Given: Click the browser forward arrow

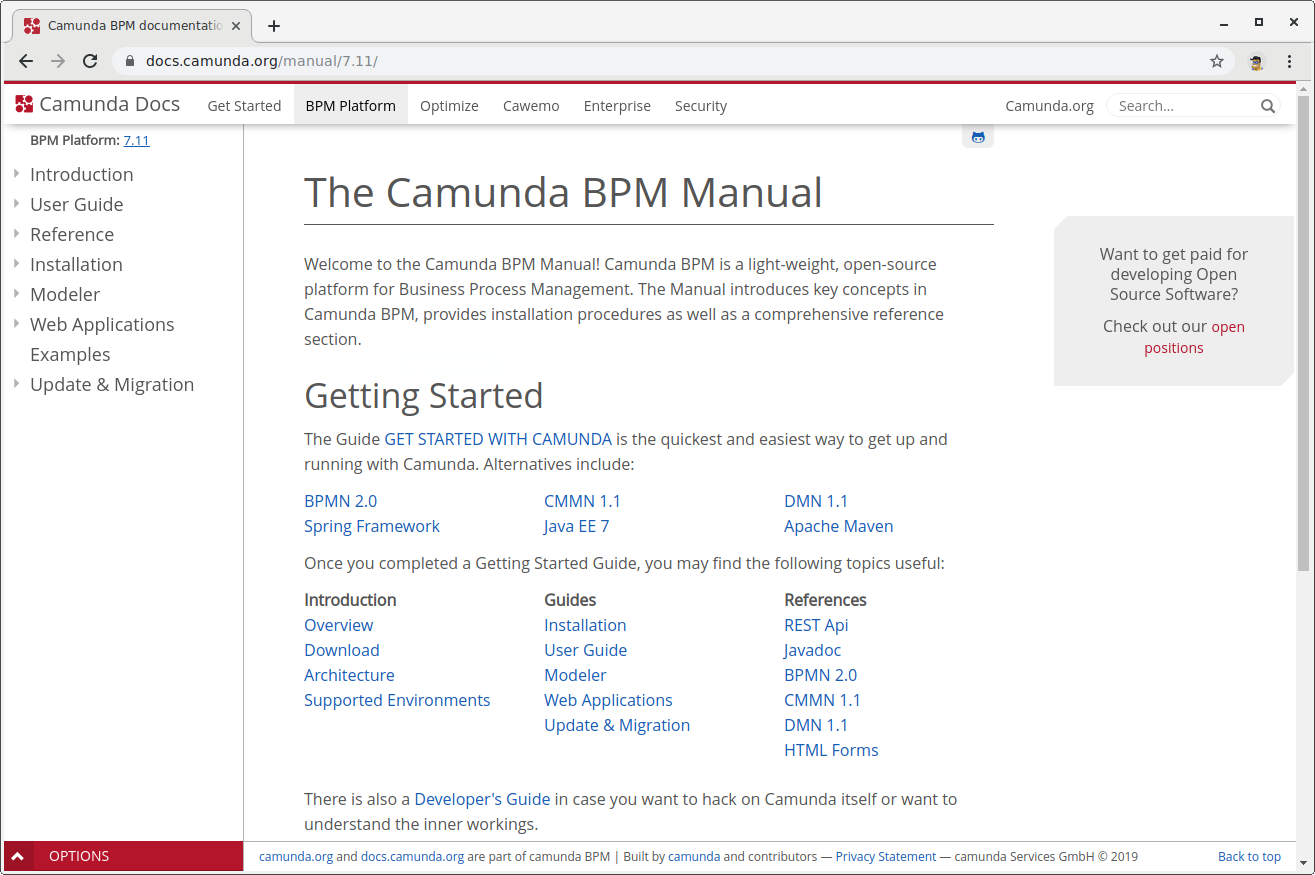Looking at the screenshot, I should 58,61.
